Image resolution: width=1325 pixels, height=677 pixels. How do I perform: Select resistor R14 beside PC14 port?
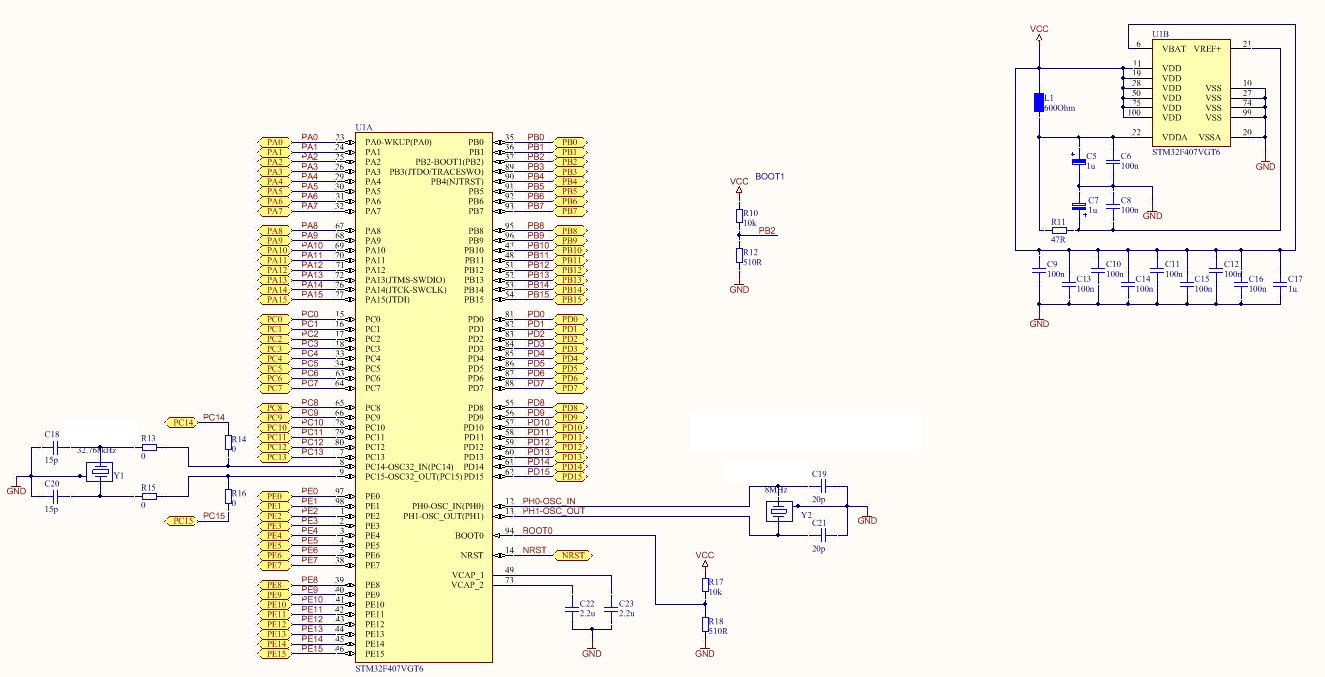(x=227, y=442)
